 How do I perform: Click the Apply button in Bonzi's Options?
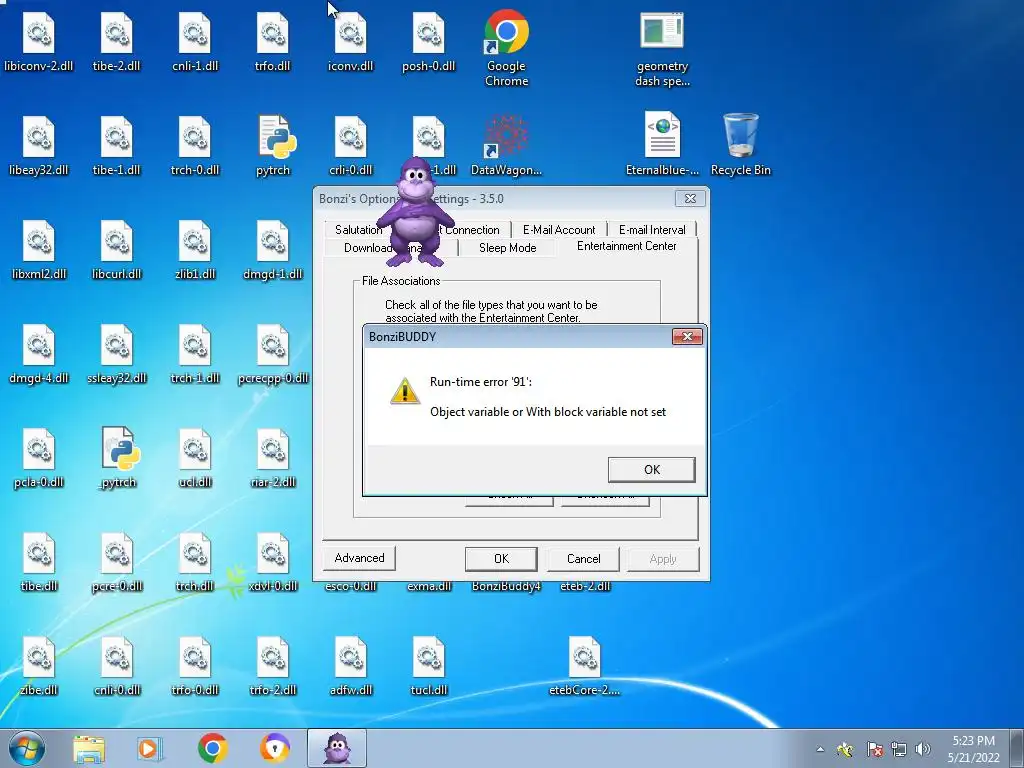[663, 558]
